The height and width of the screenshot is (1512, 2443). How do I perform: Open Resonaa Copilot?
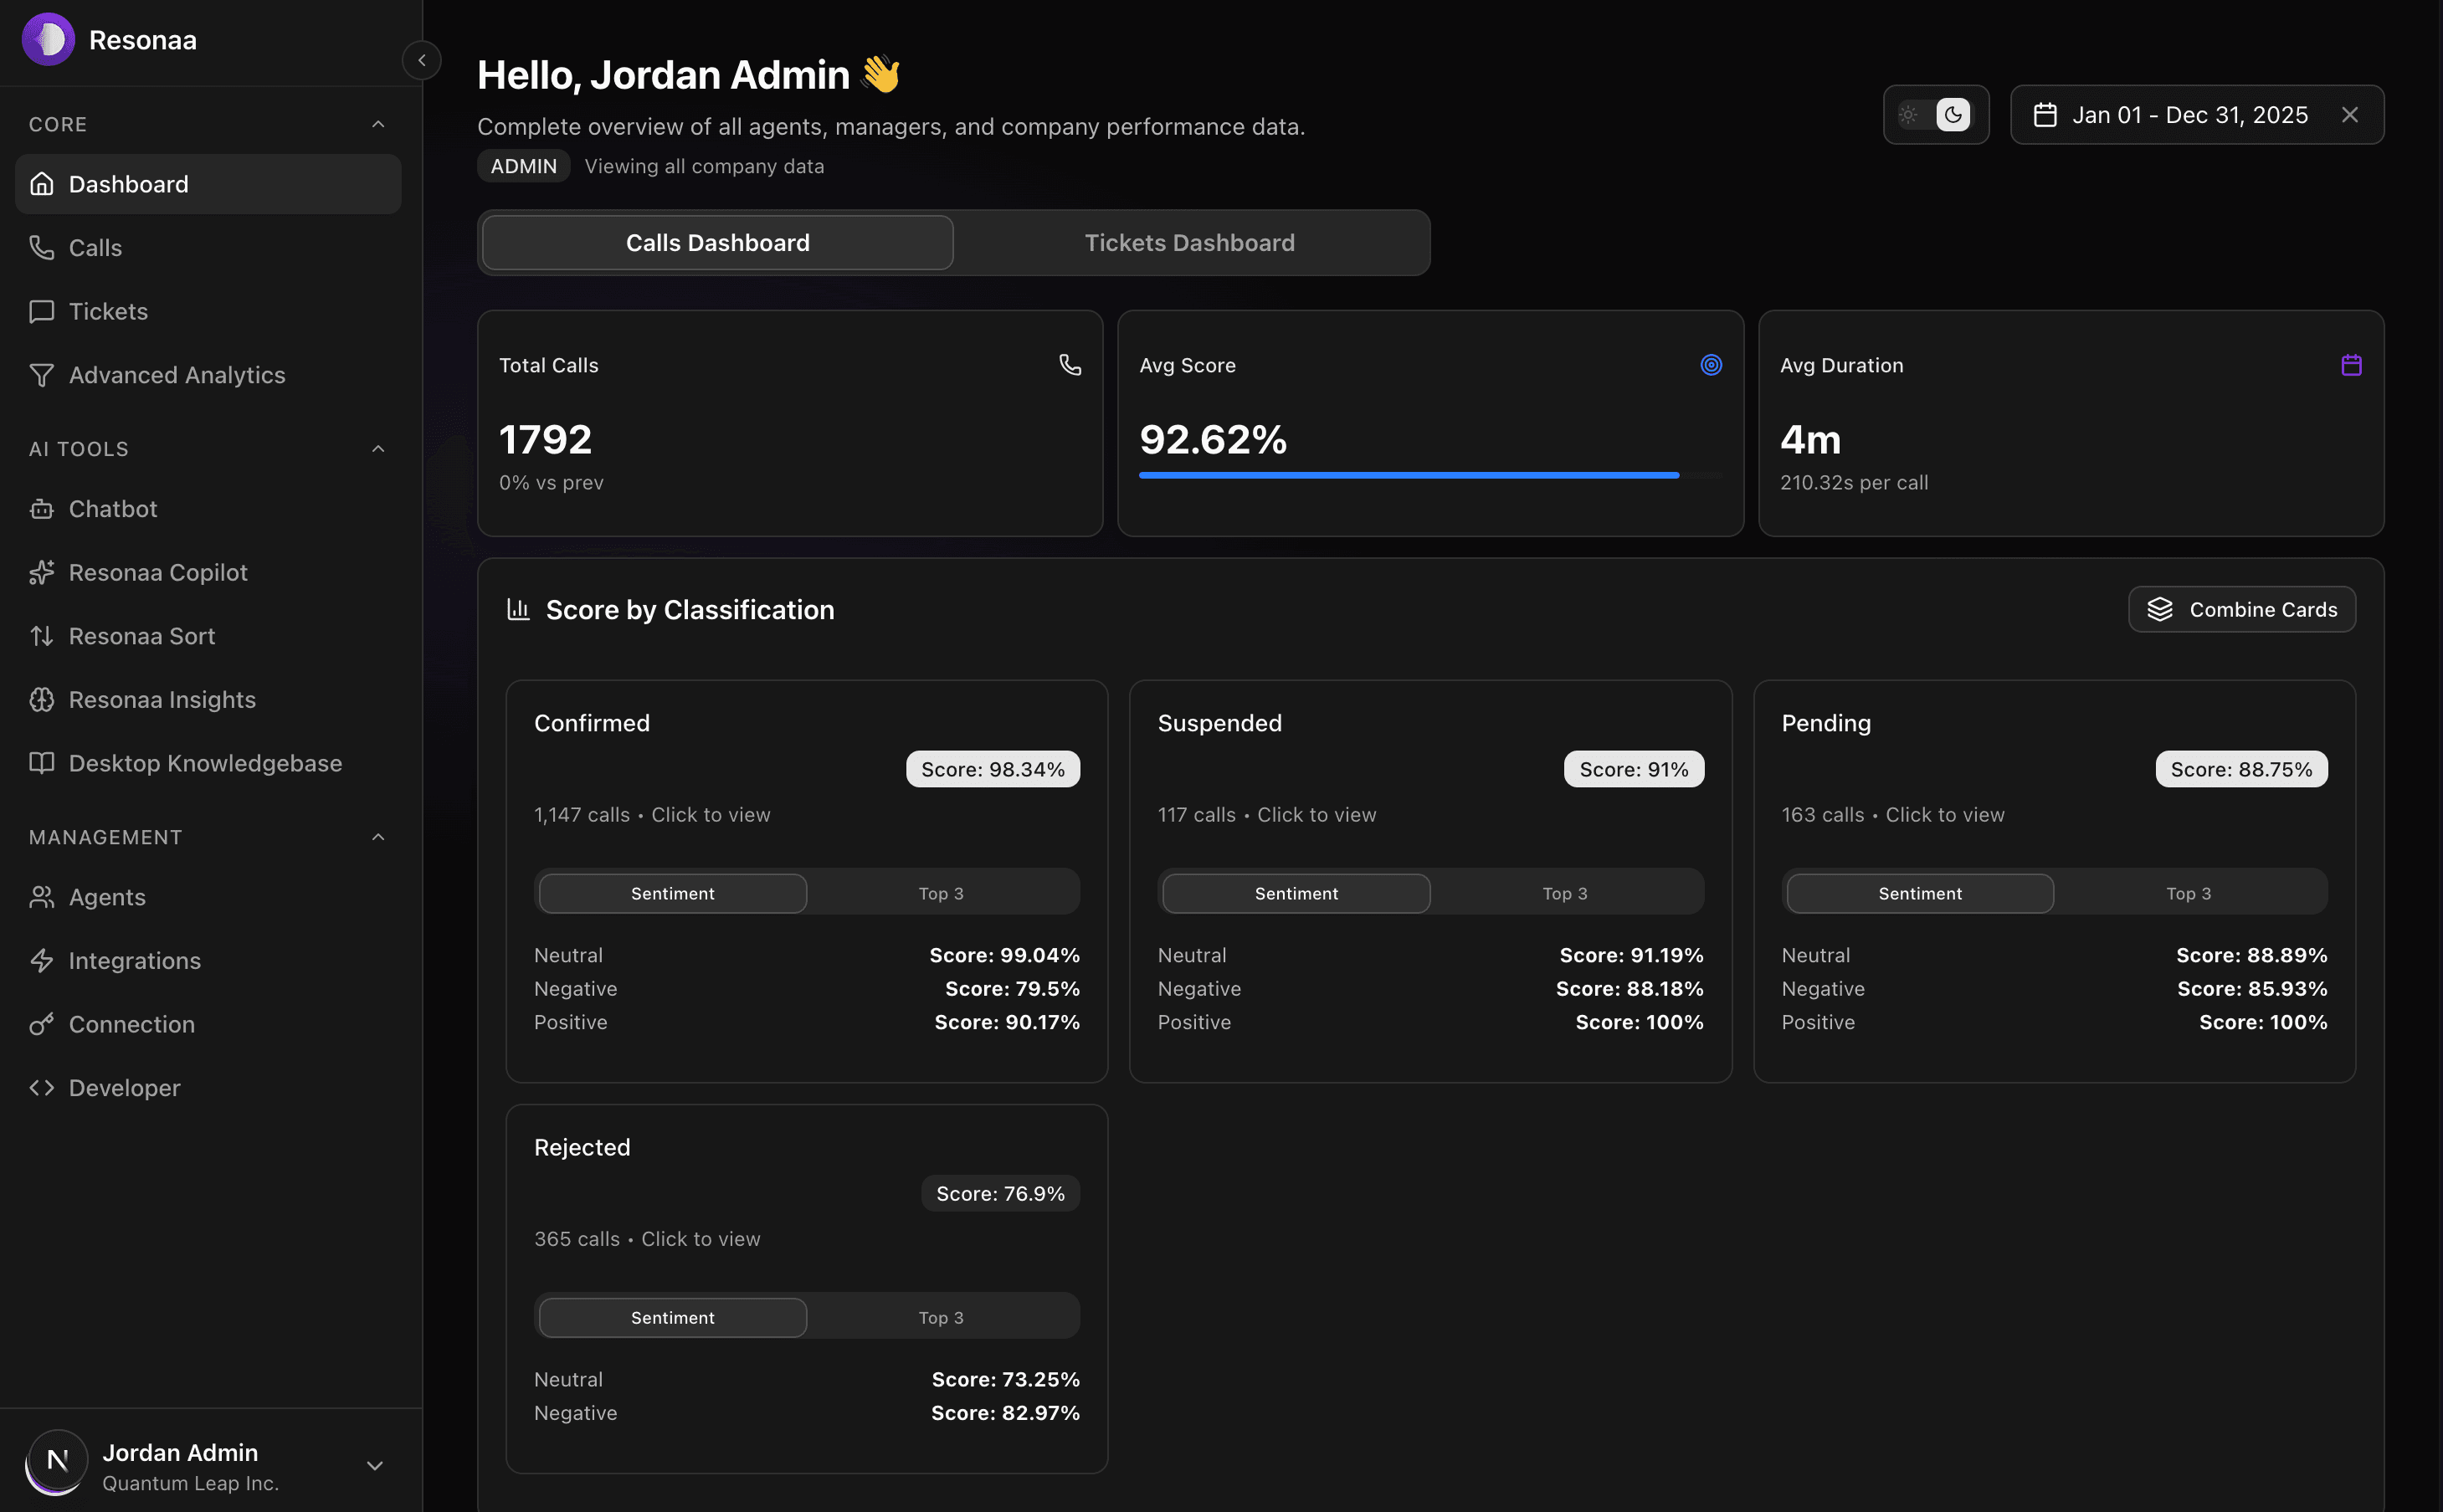coord(157,572)
